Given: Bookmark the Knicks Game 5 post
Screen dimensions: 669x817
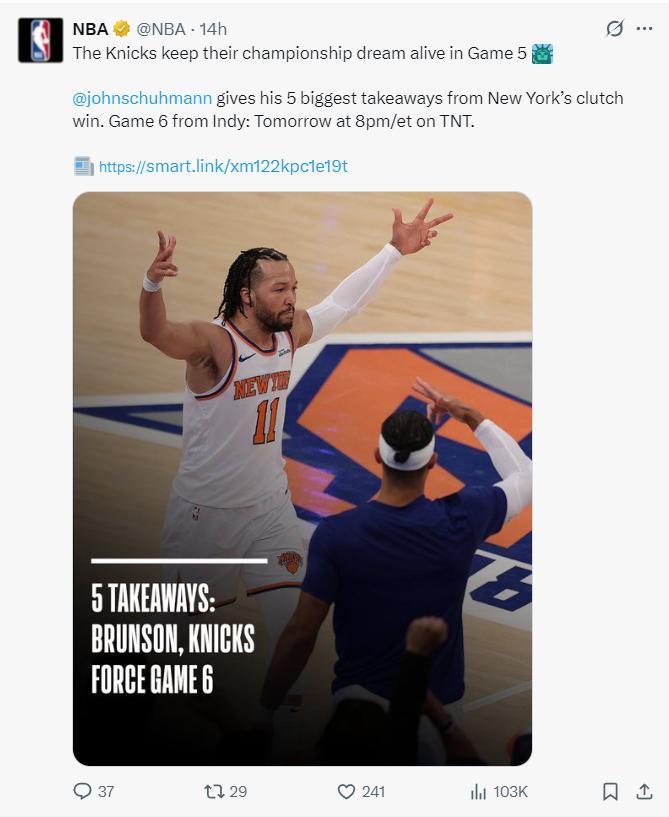Looking at the screenshot, I should coord(610,791).
